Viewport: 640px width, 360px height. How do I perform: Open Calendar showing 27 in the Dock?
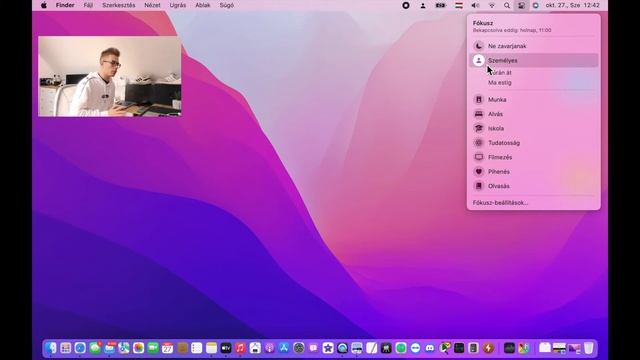(167, 348)
